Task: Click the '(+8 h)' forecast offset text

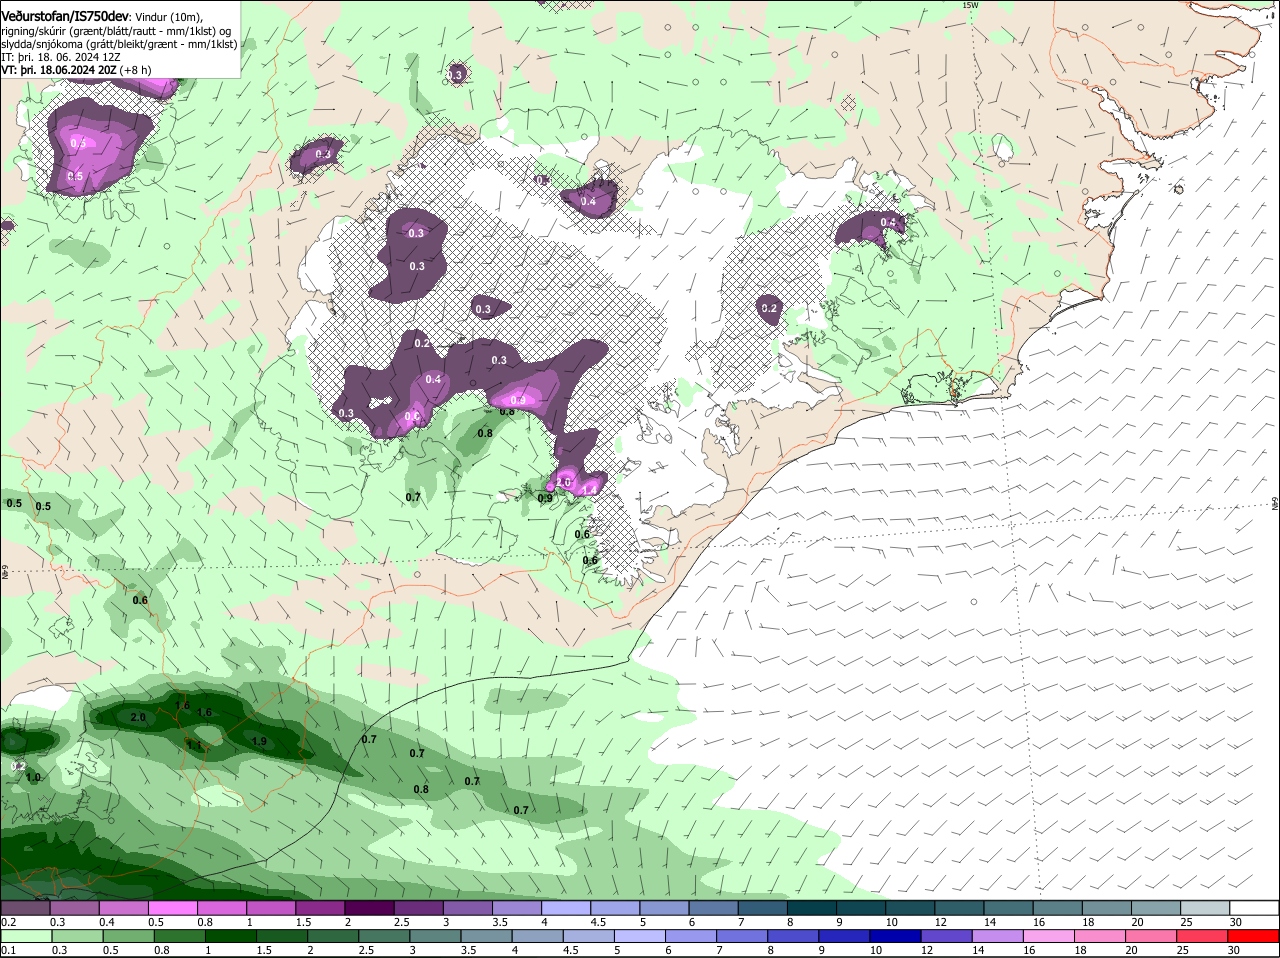Action: (x=136, y=70)
